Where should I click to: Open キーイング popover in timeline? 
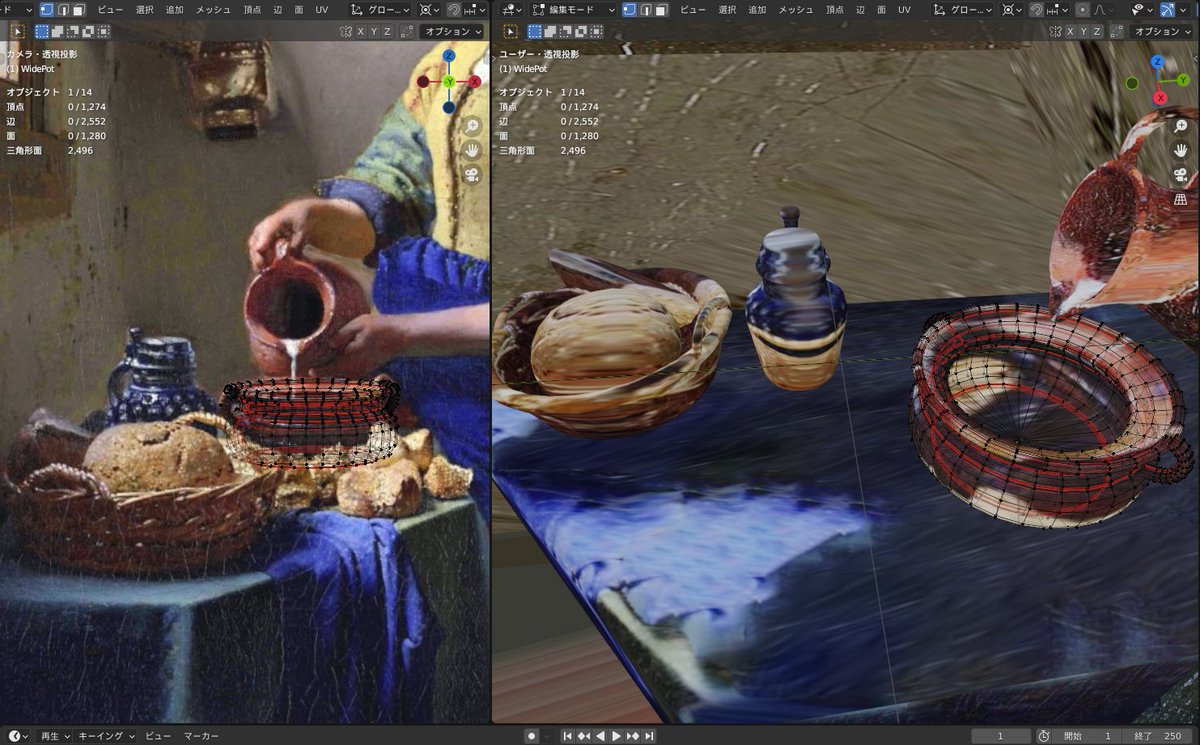pos(107,736)
